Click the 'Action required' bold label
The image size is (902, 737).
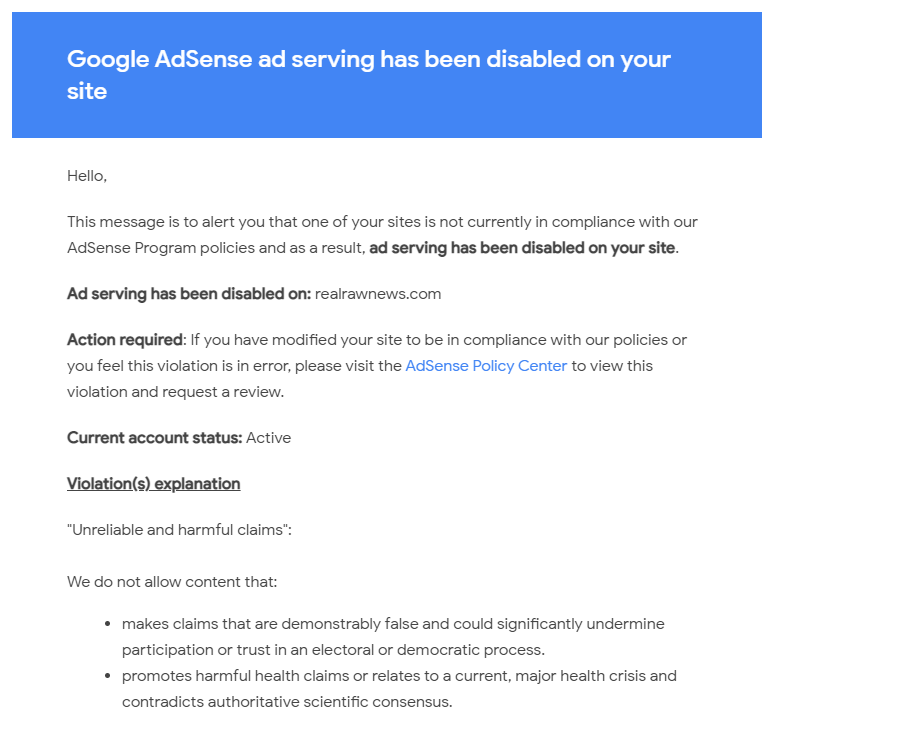coord(124,340)
